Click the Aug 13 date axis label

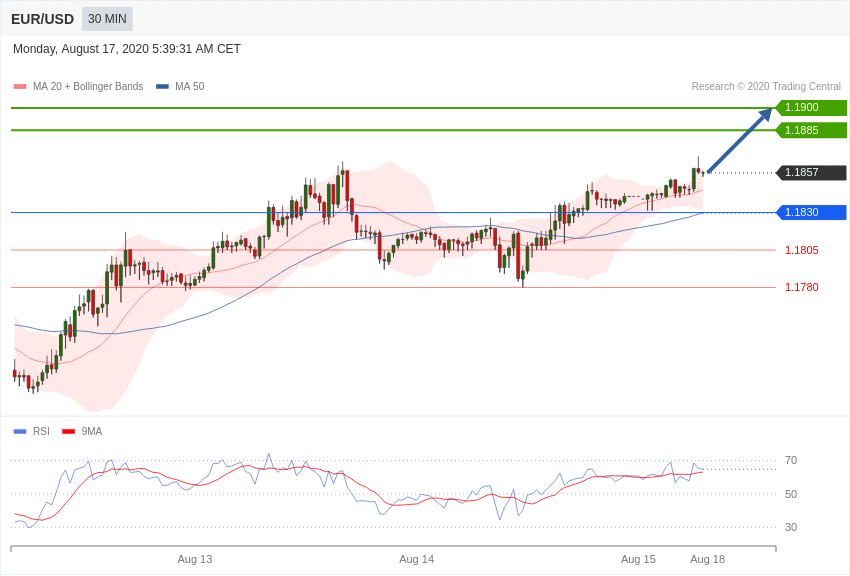(x=195, y=559)
